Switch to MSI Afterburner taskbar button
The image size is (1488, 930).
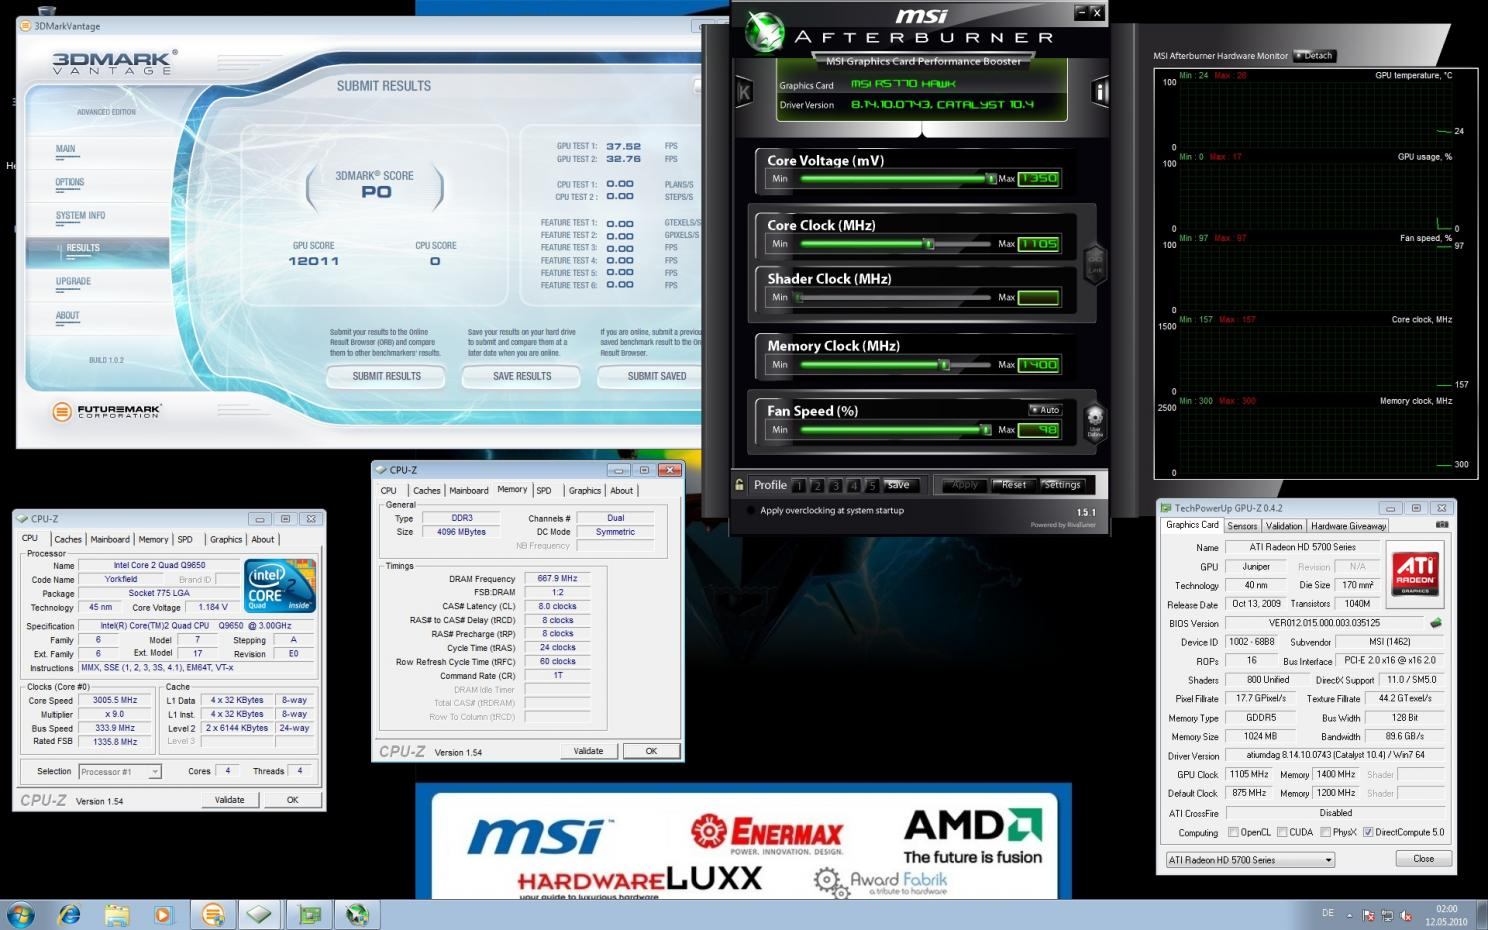click(x=357, y=914)
